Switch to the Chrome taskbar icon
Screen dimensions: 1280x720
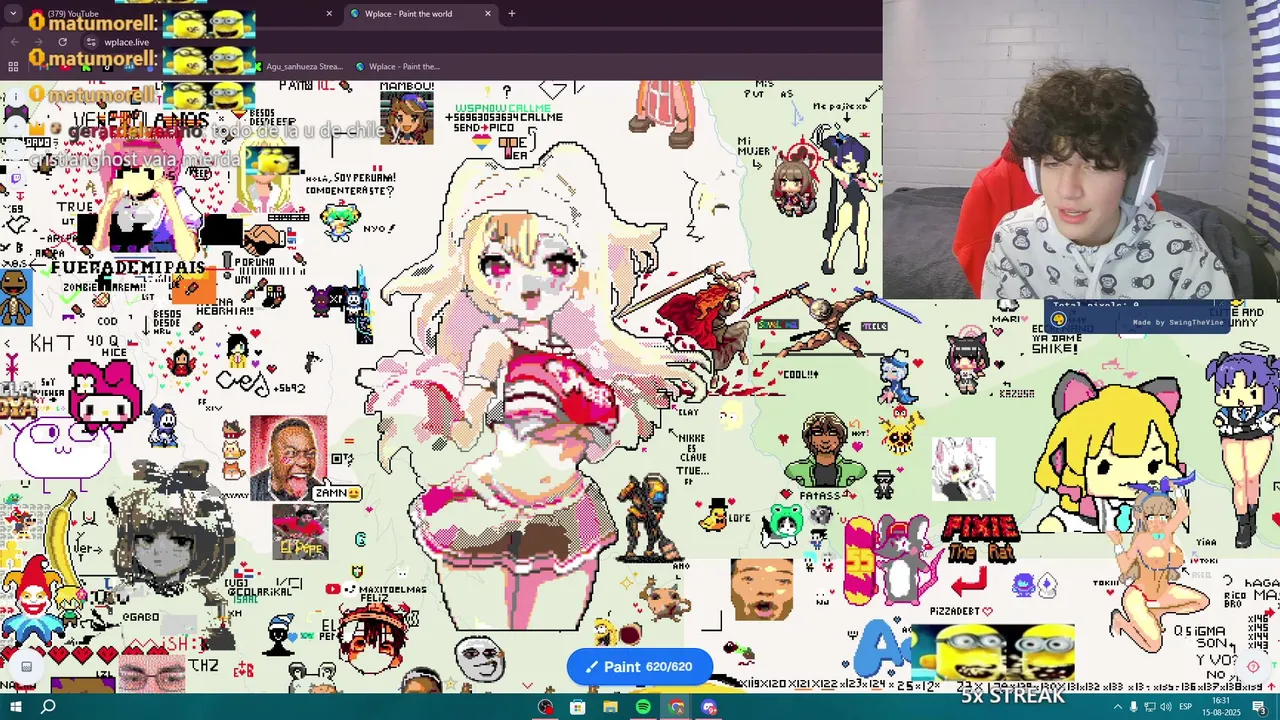click(x=676, y=707)
